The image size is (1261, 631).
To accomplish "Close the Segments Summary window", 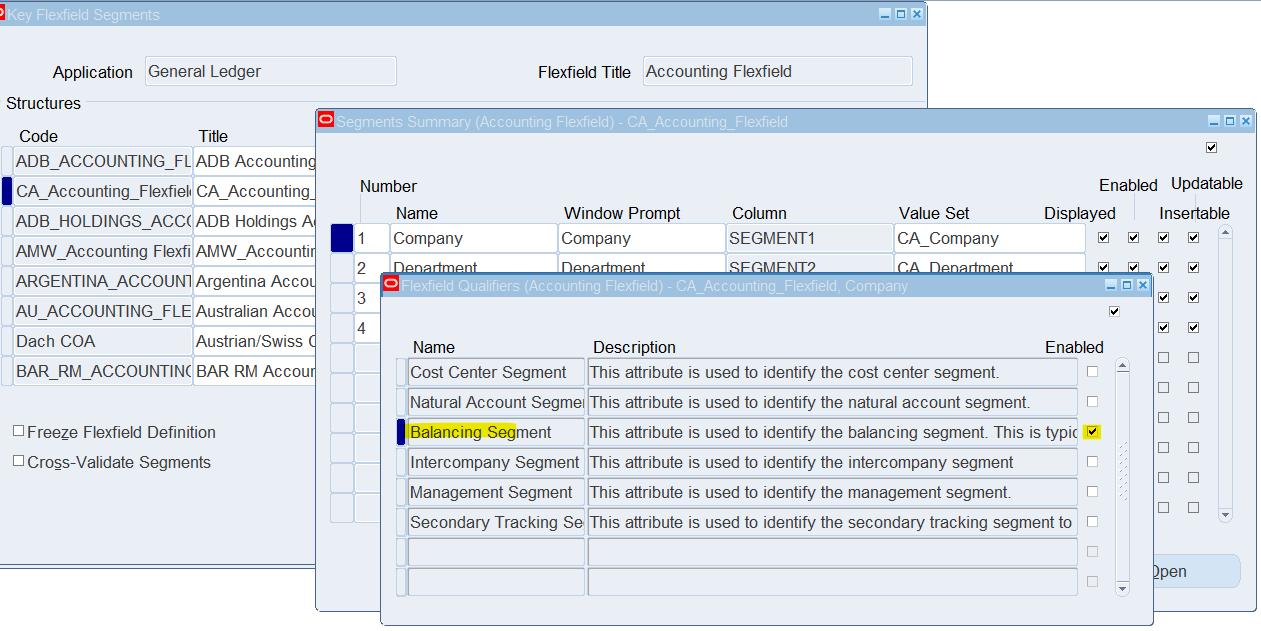I will [x=1246, y=121].
